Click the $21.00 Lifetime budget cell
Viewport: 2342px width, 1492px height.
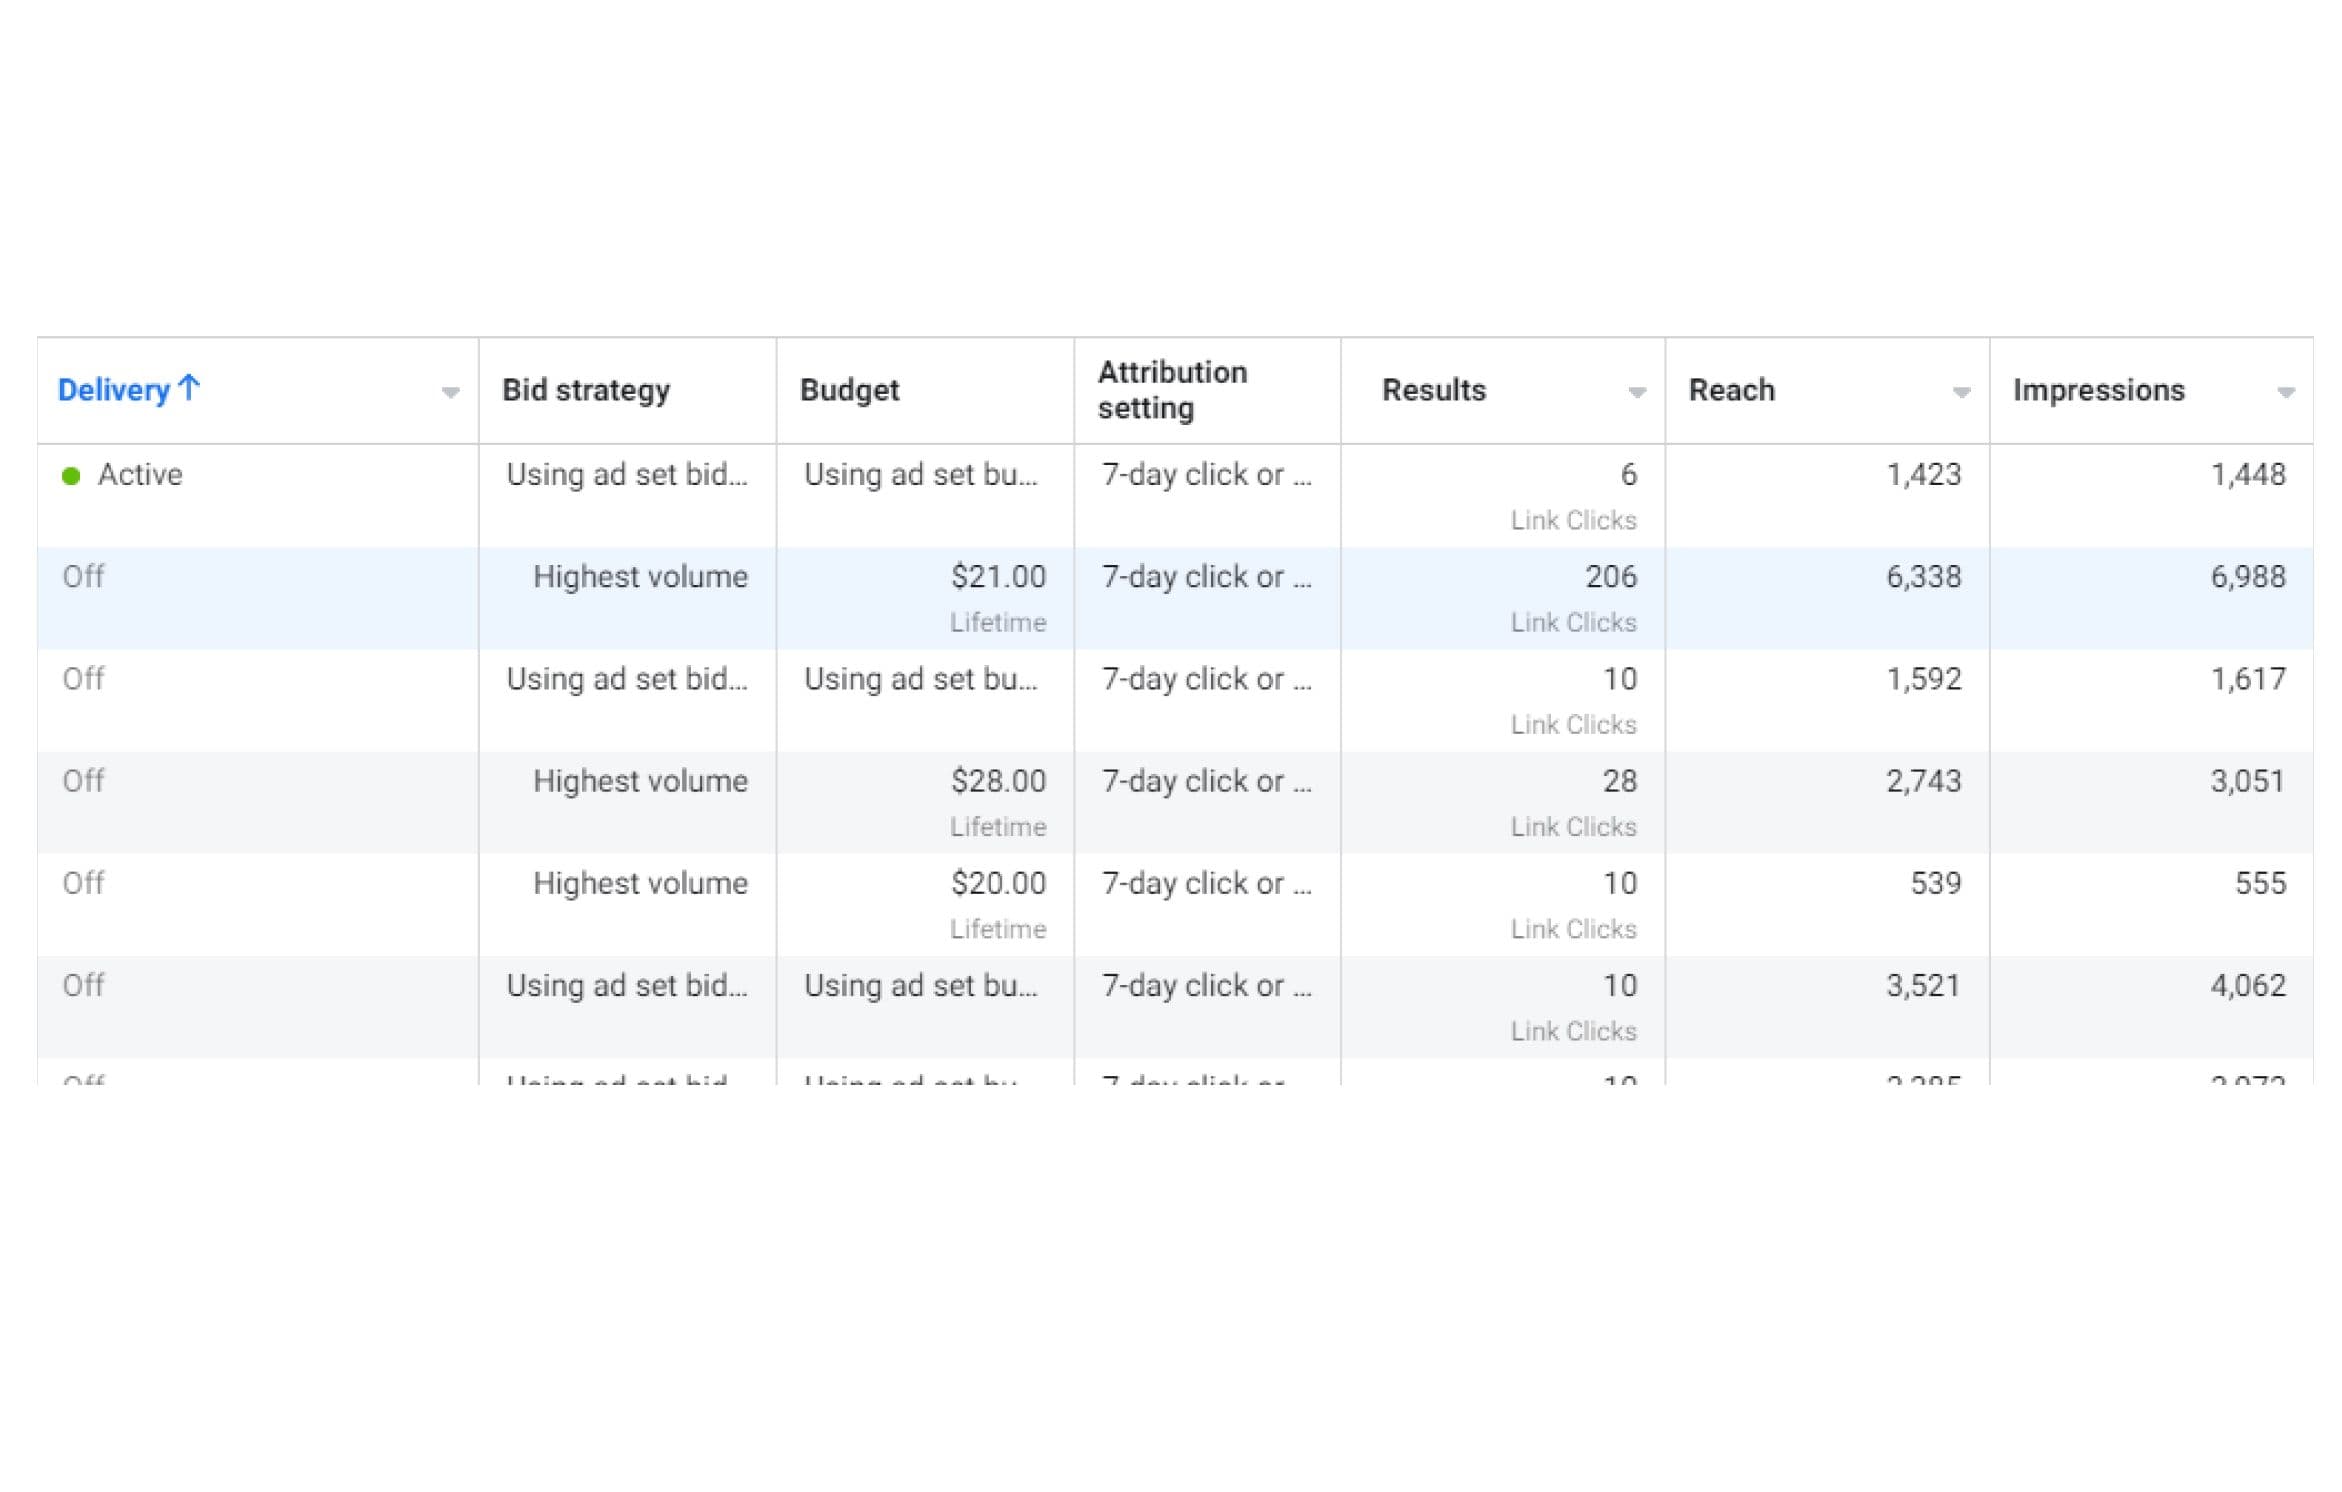(x=926, y=598)
